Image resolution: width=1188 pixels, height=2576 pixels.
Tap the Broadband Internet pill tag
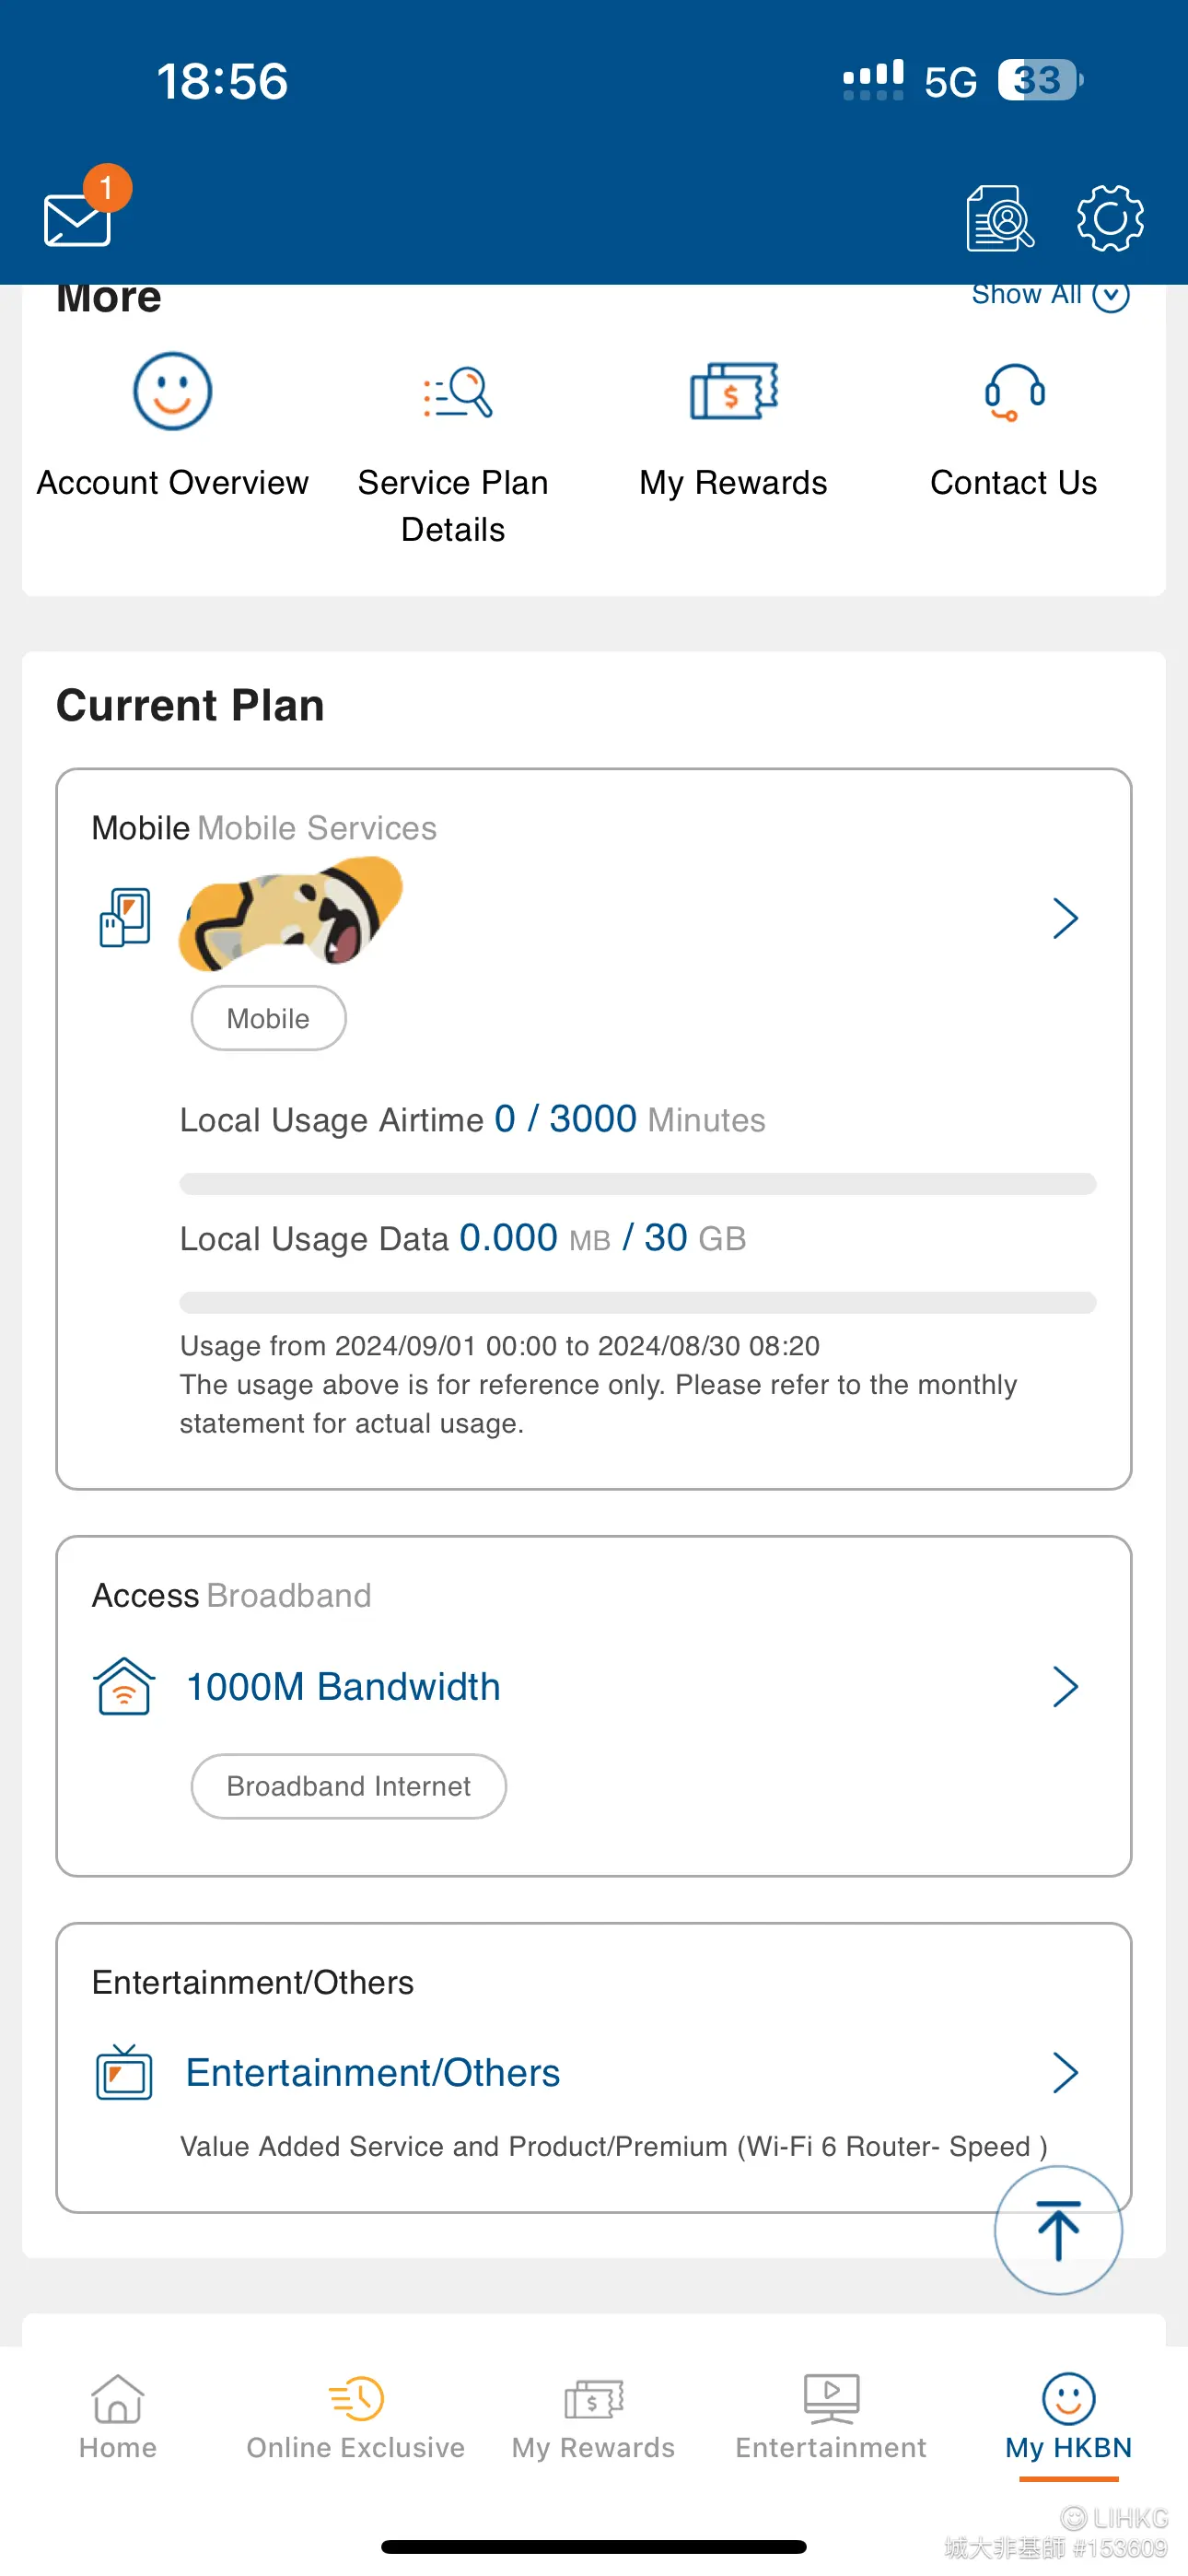pos(348,1786)
